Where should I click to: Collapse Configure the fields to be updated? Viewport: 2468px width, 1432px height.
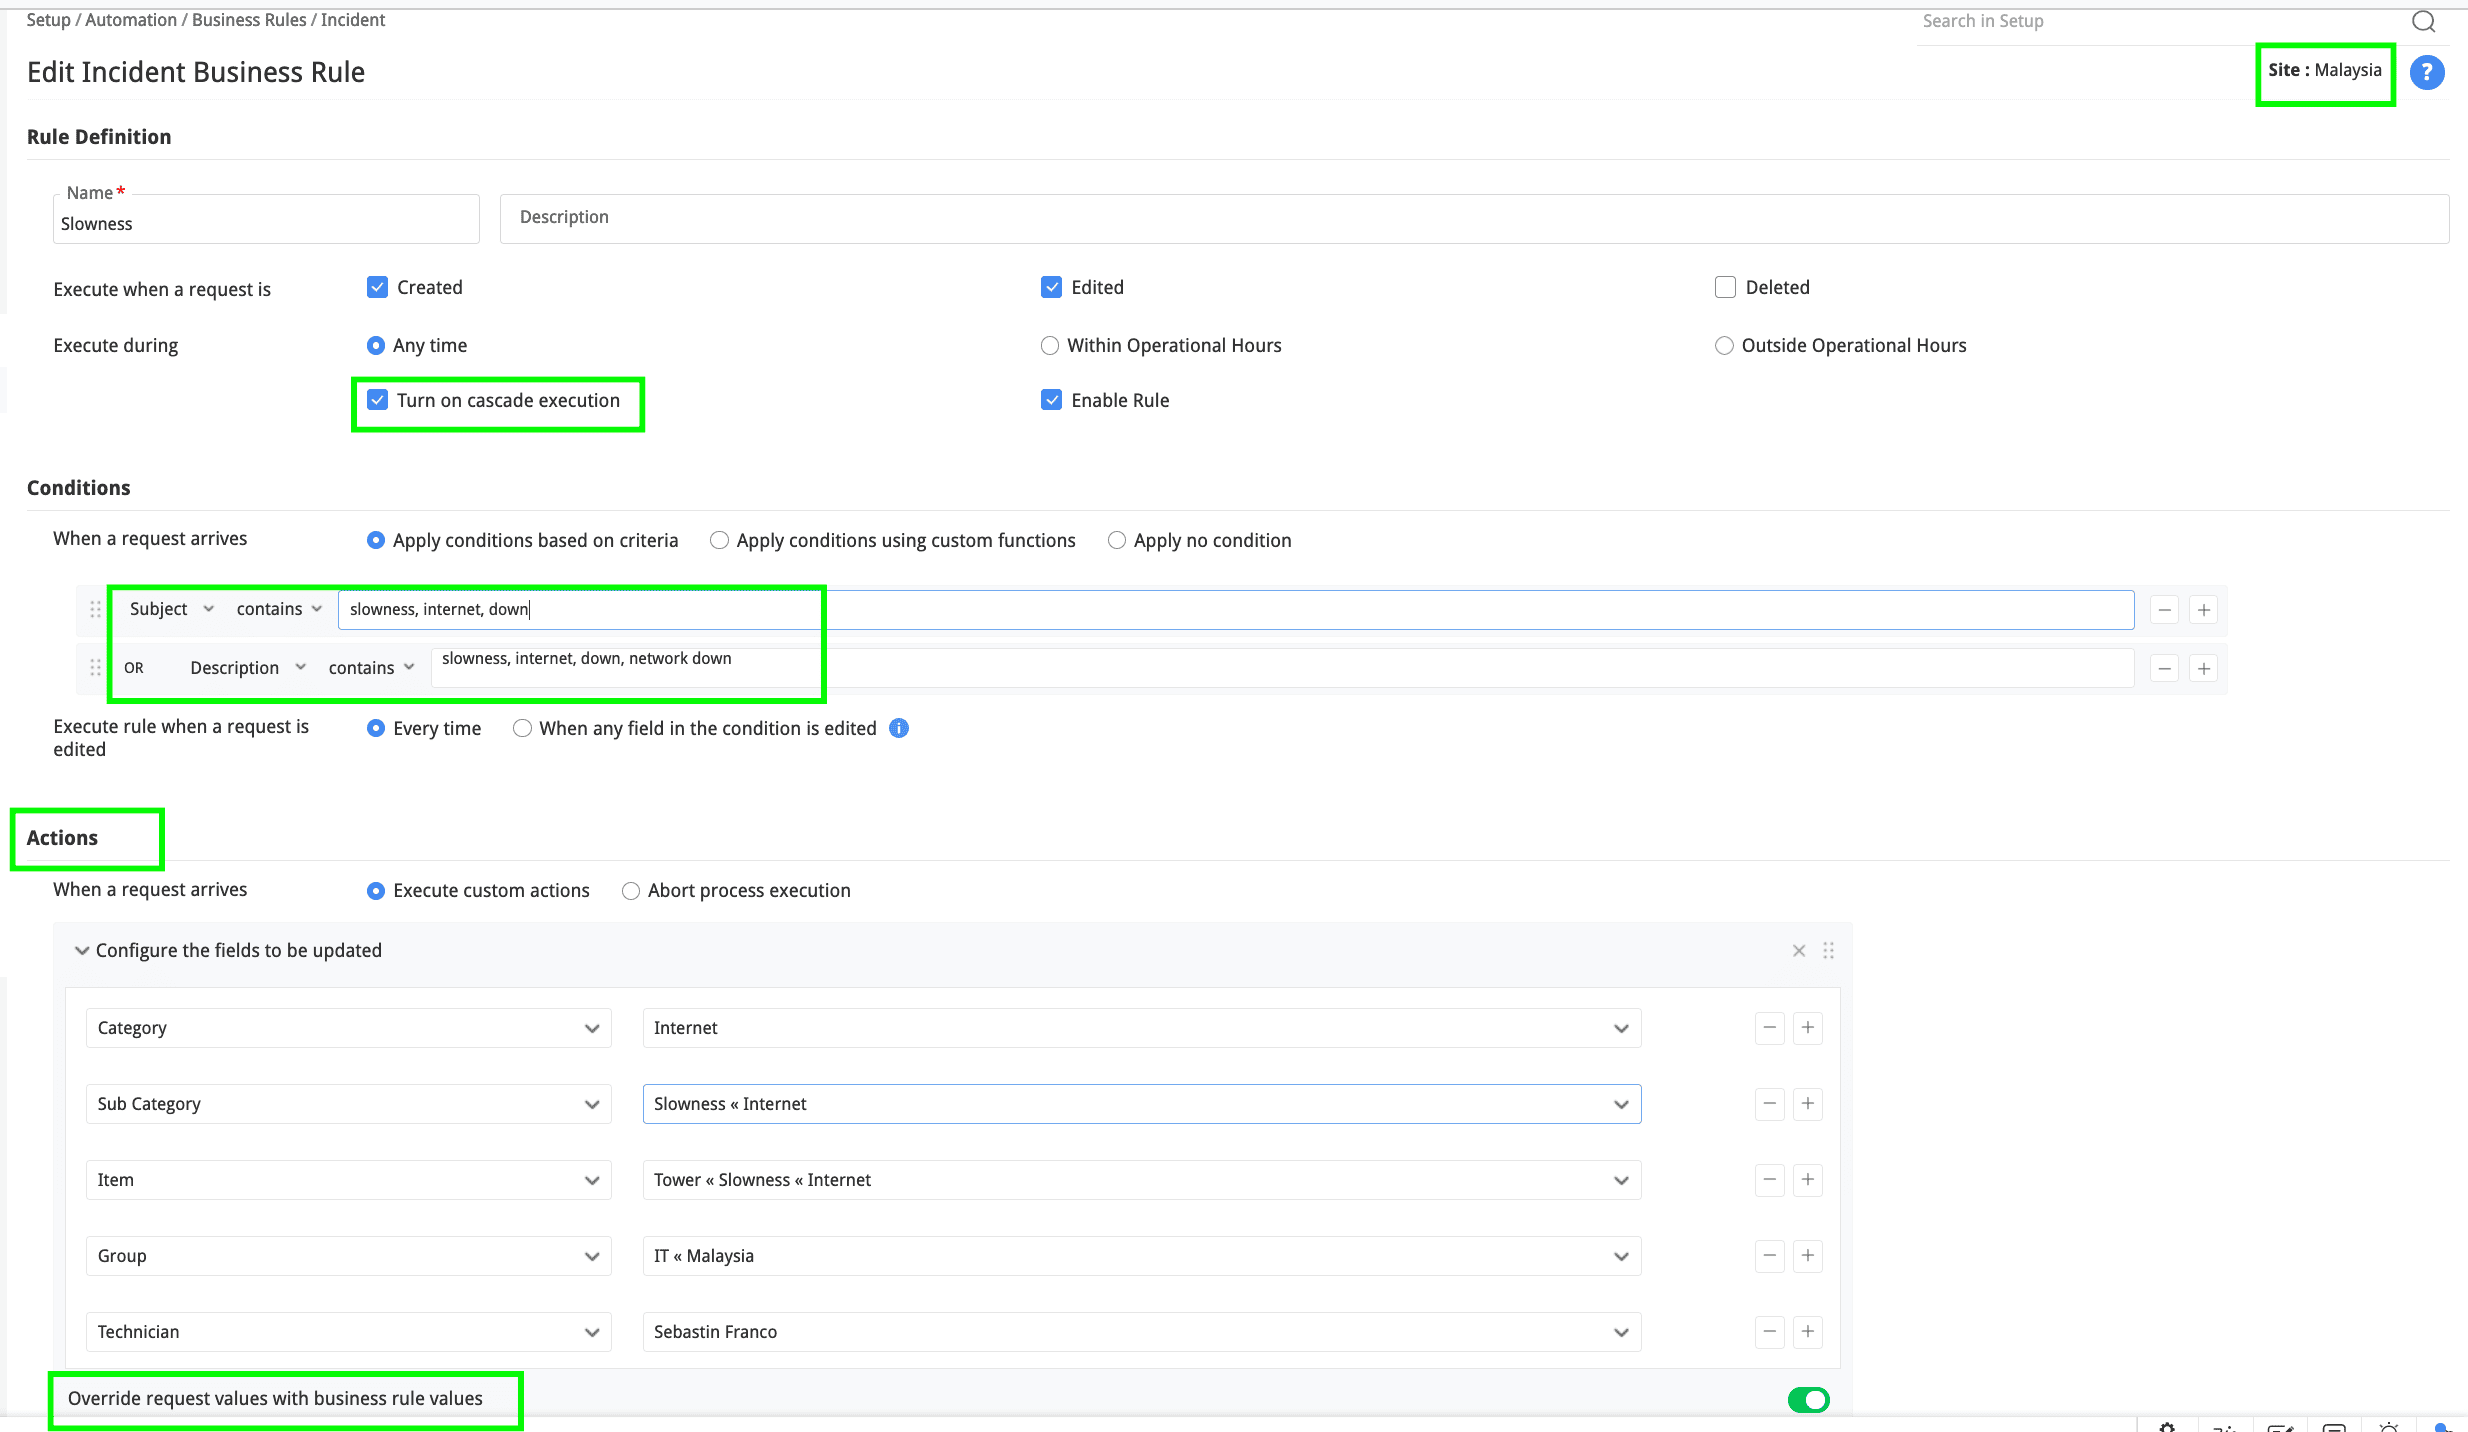point(82,951)
